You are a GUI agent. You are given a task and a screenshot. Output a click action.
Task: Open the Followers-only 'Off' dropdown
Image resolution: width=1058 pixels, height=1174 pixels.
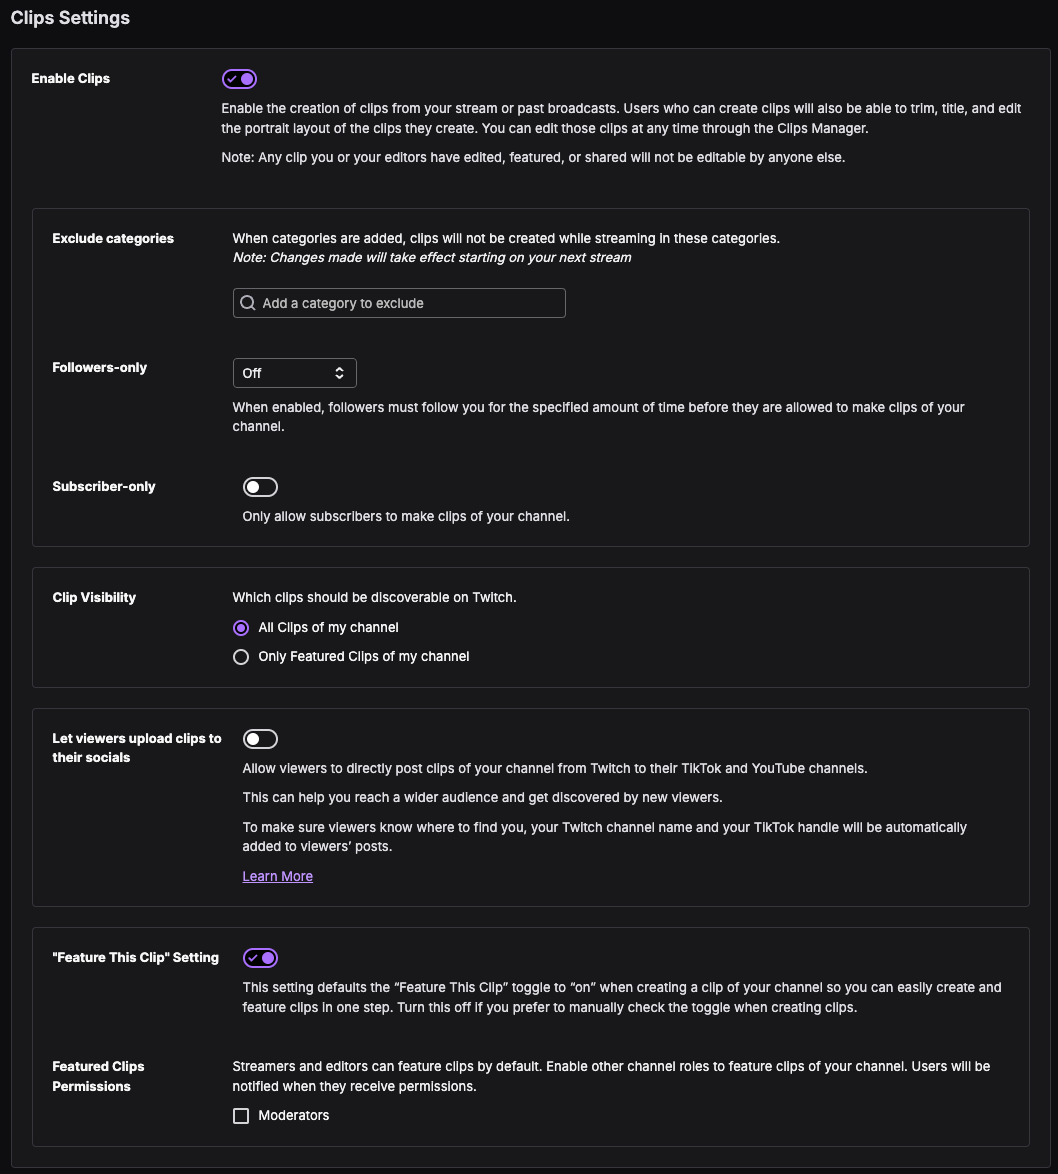pyautogui.click(x=294, y=373)
